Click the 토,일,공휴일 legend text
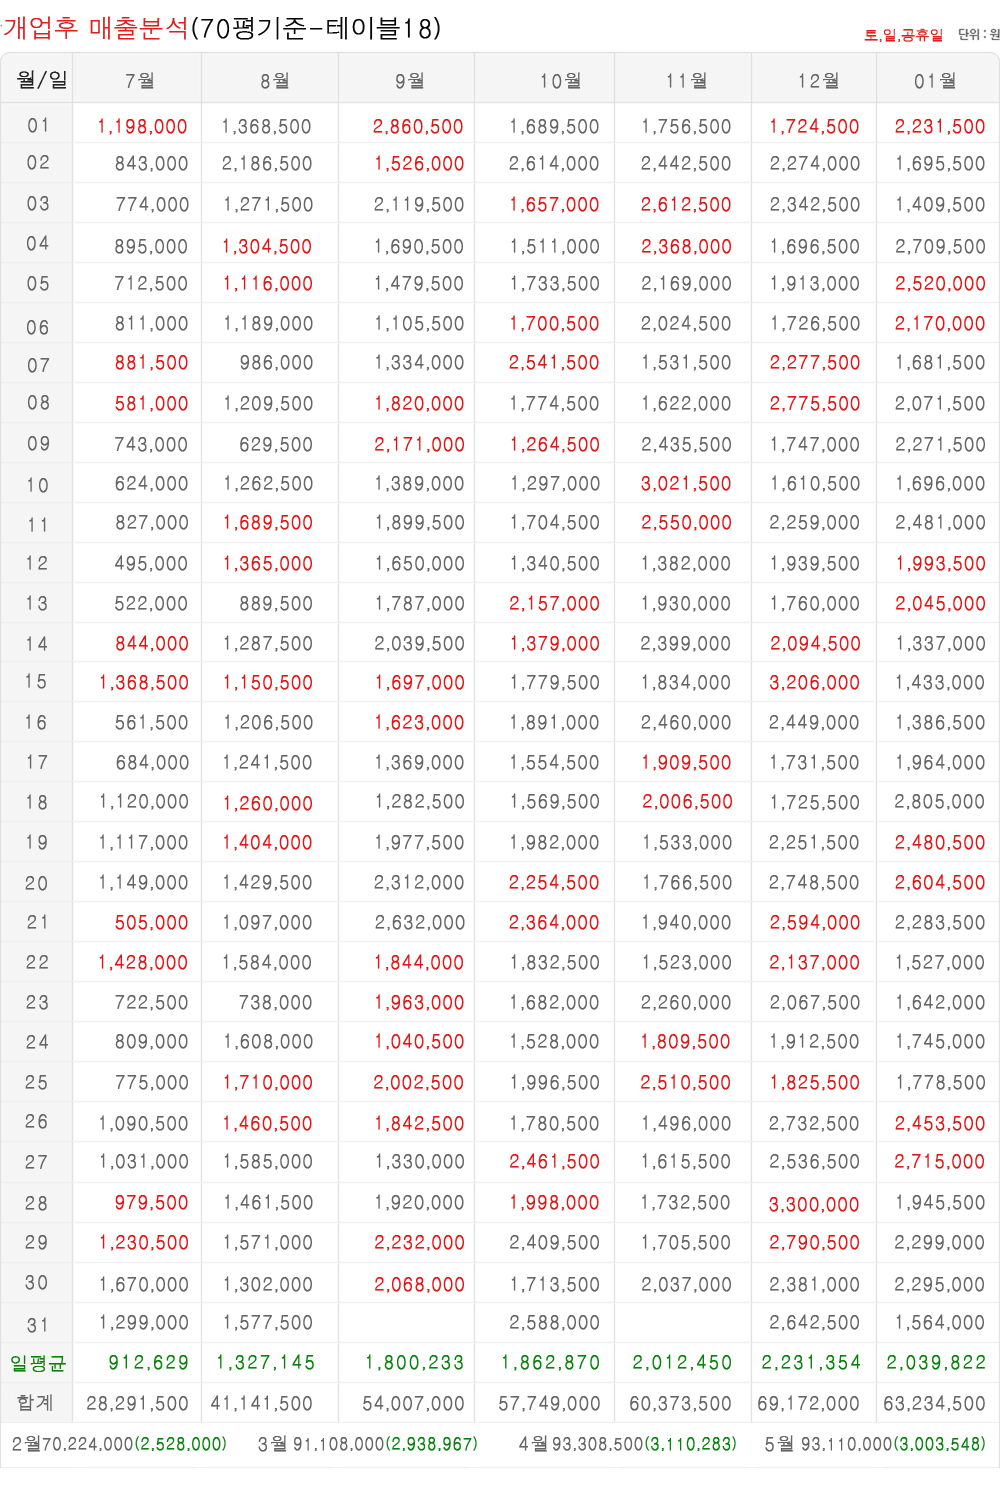The height and width of the screenshot is (1500, 1000). (x=903, y=35)
